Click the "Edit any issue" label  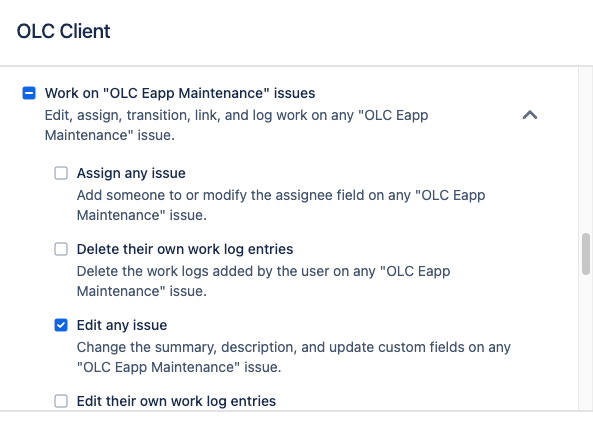pos(122,325)
